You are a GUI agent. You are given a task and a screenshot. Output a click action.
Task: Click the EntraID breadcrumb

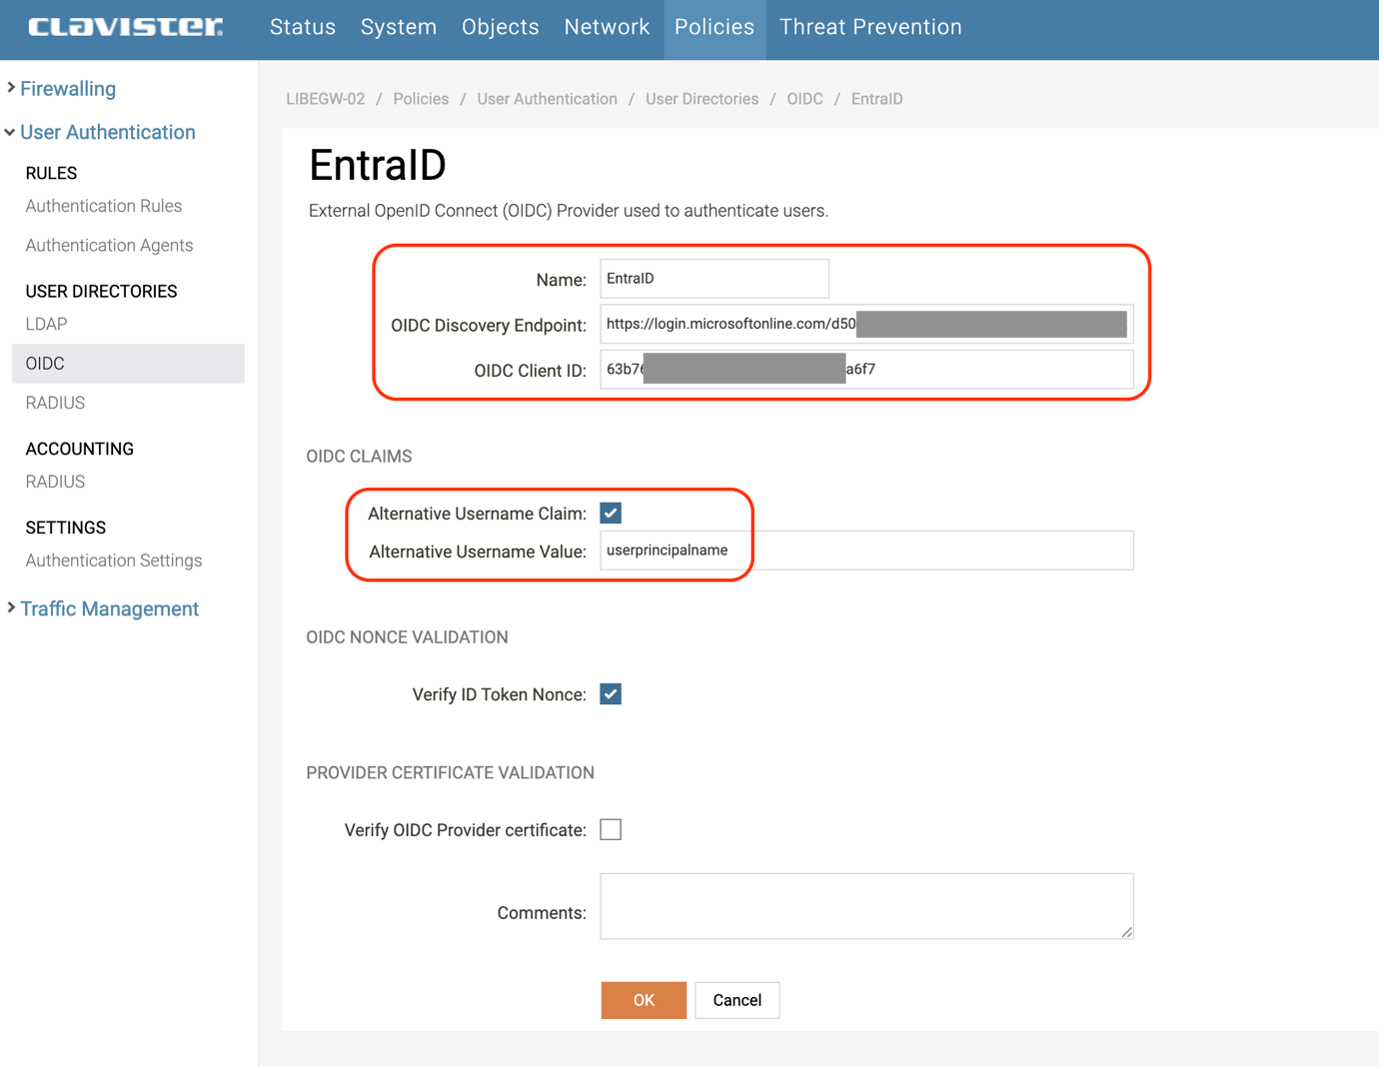(877, 99)
